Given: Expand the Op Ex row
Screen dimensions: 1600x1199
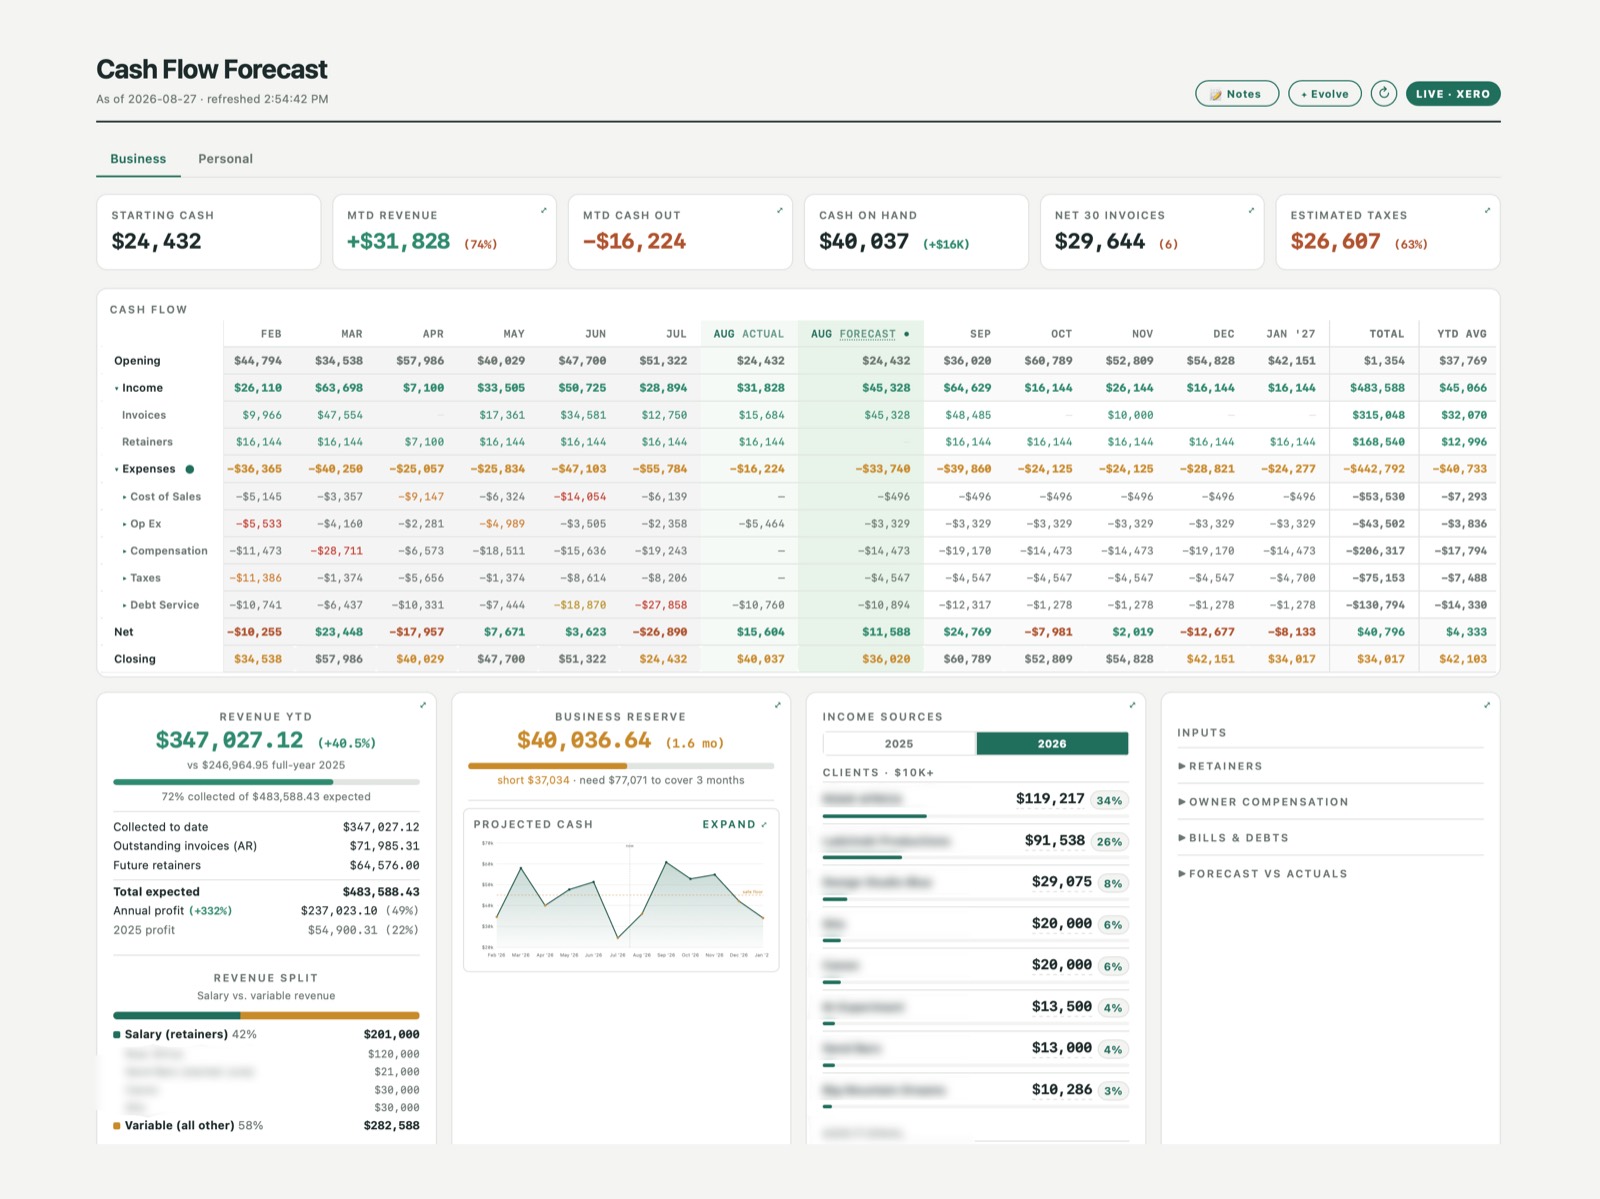Looking at the screenshot, I should (125, 524).
